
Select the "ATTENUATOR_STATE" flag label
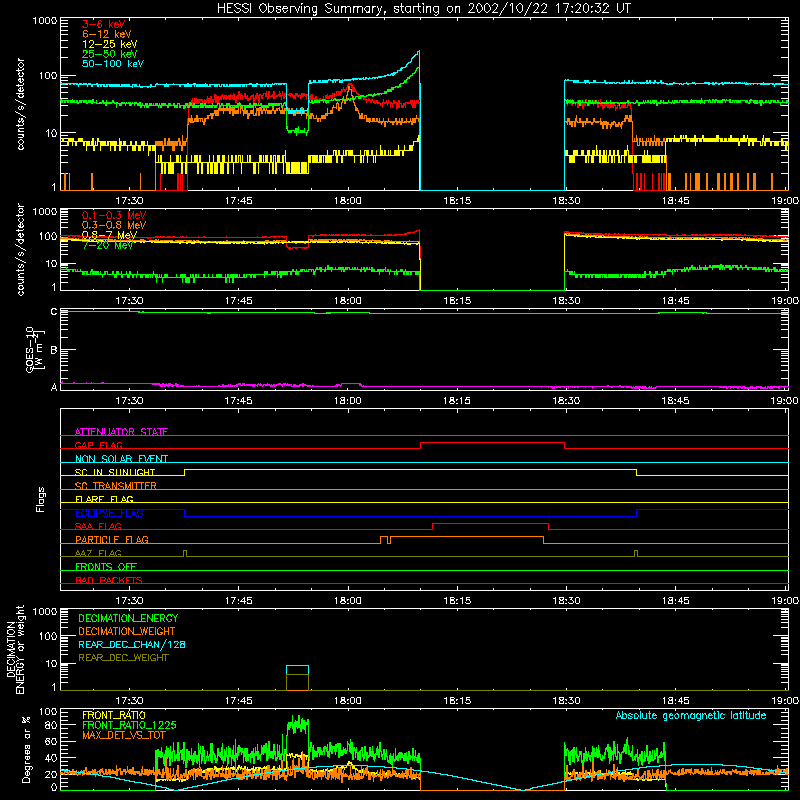pyautogui.click(x=121, y=432)
